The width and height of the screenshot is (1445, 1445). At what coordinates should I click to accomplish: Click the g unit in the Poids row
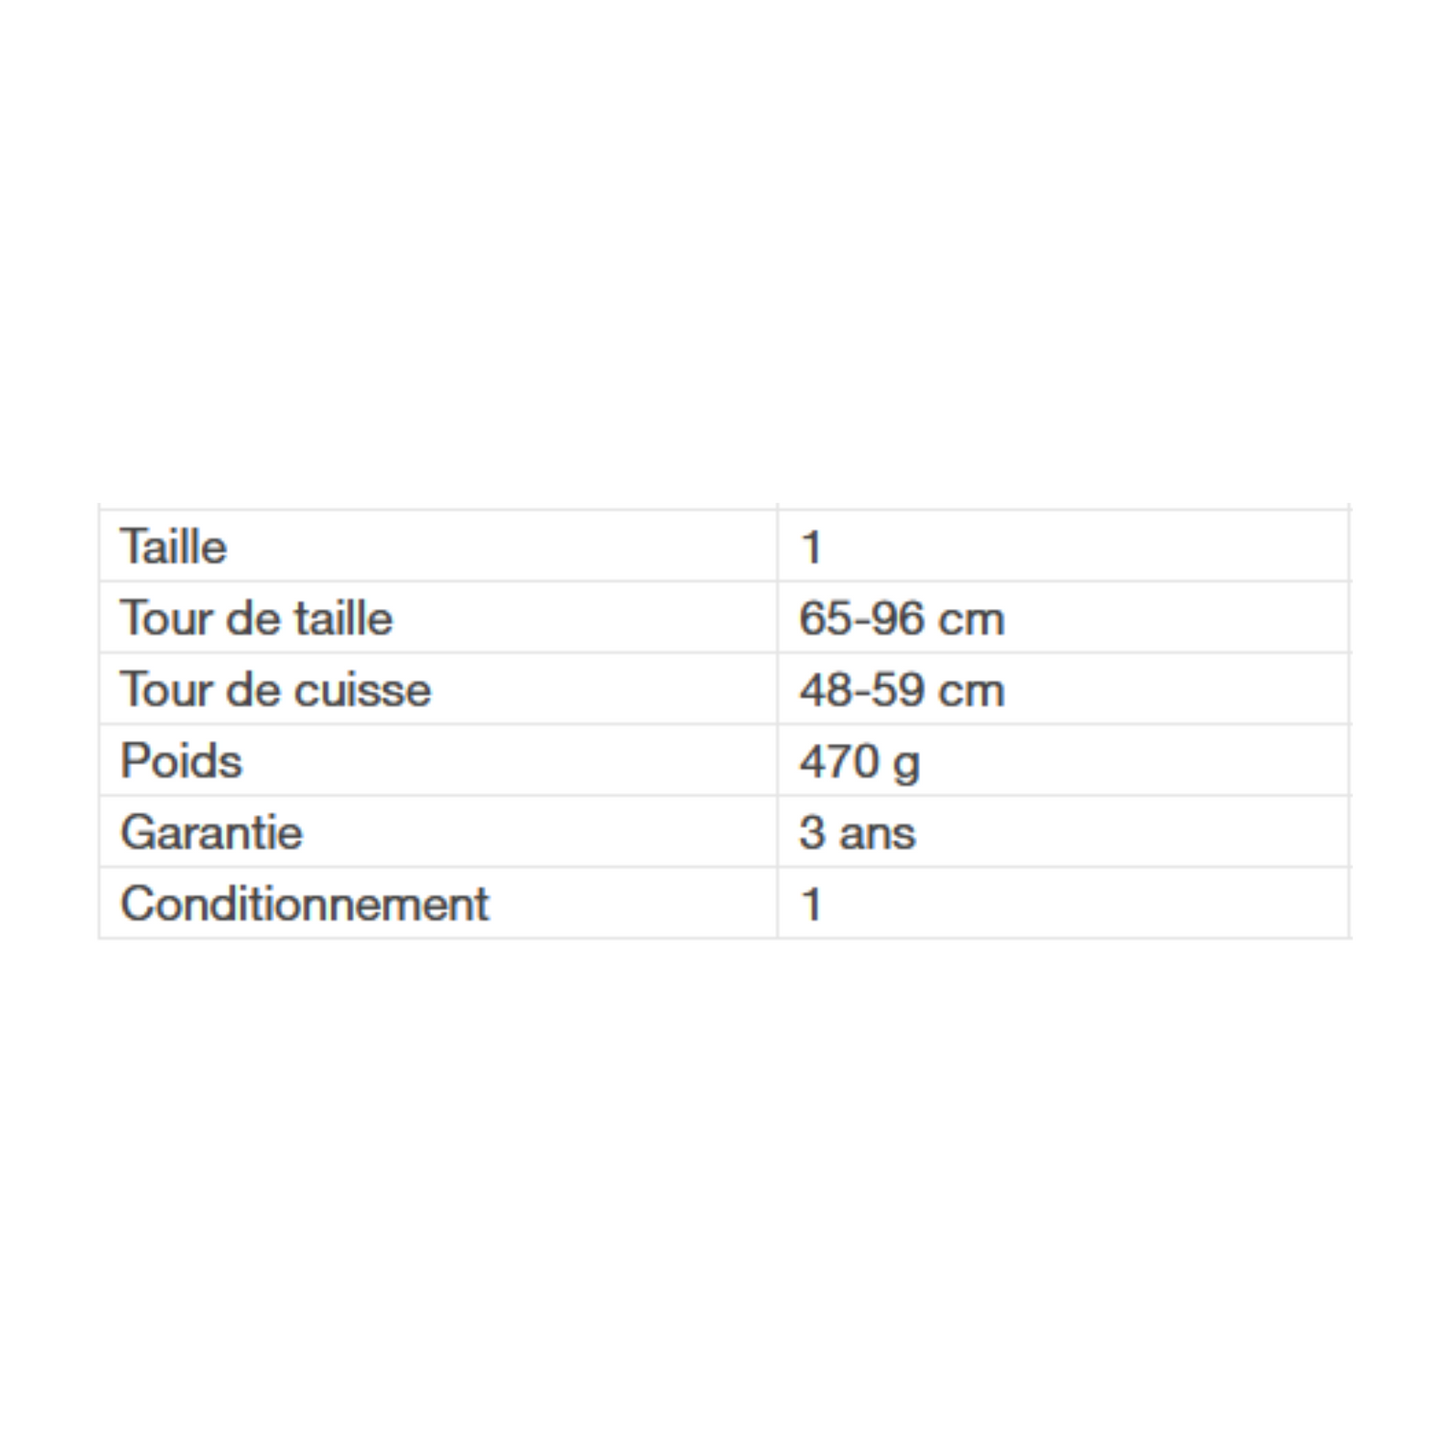(906, 763)
